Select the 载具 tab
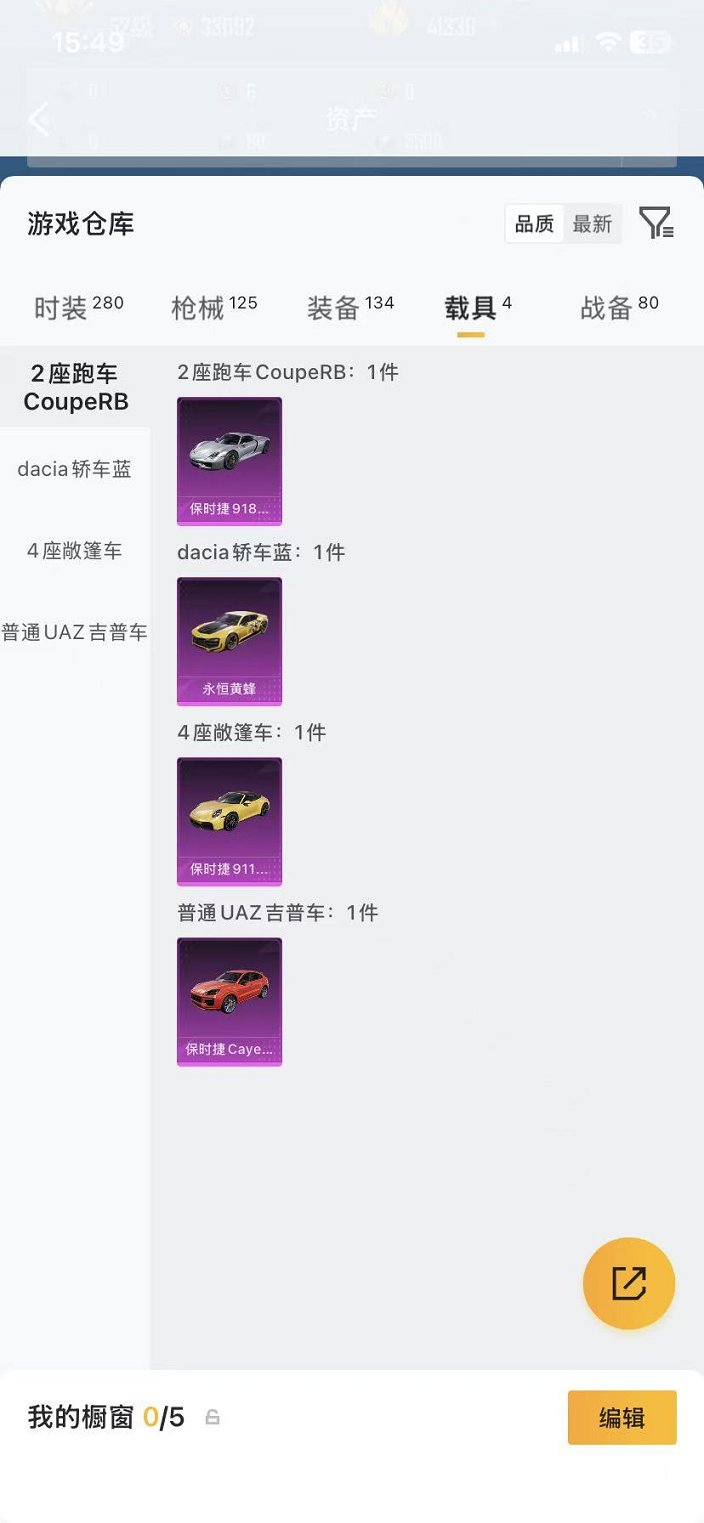This screenshot has height=1523, width=704. 478,308
